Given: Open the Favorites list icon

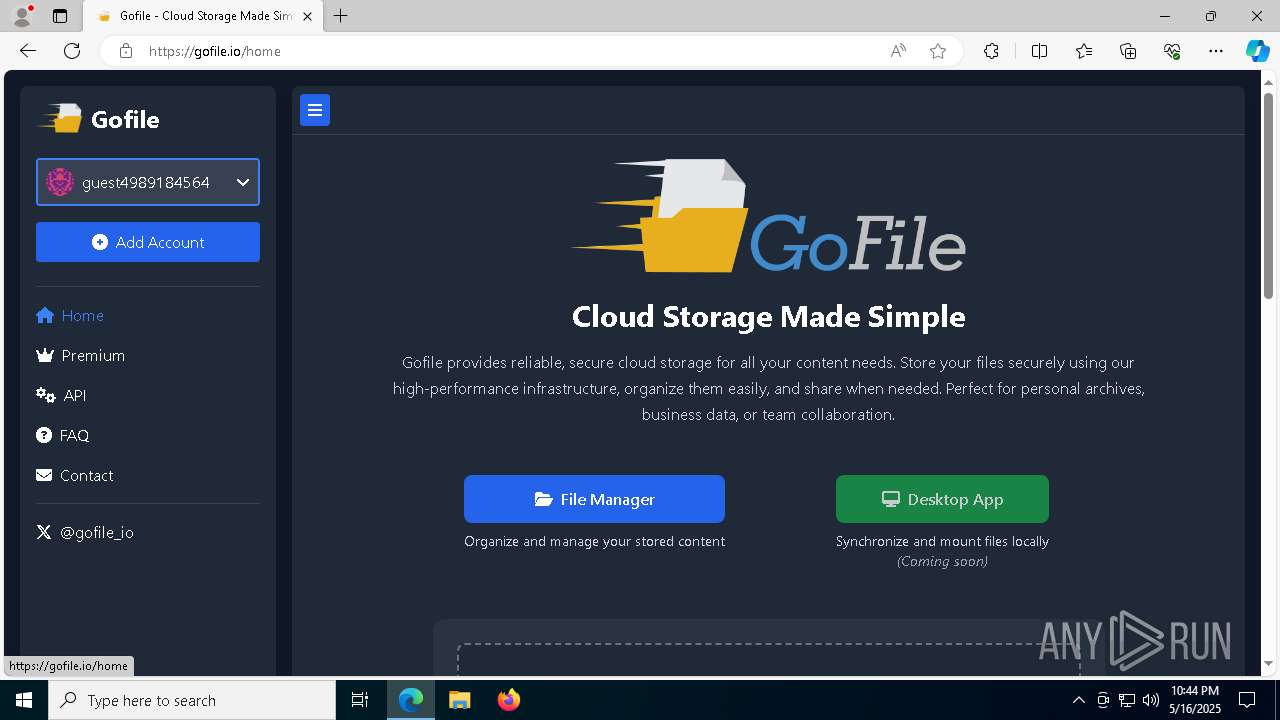Looking at the screenshot, I should click(x=1084, y=51).
